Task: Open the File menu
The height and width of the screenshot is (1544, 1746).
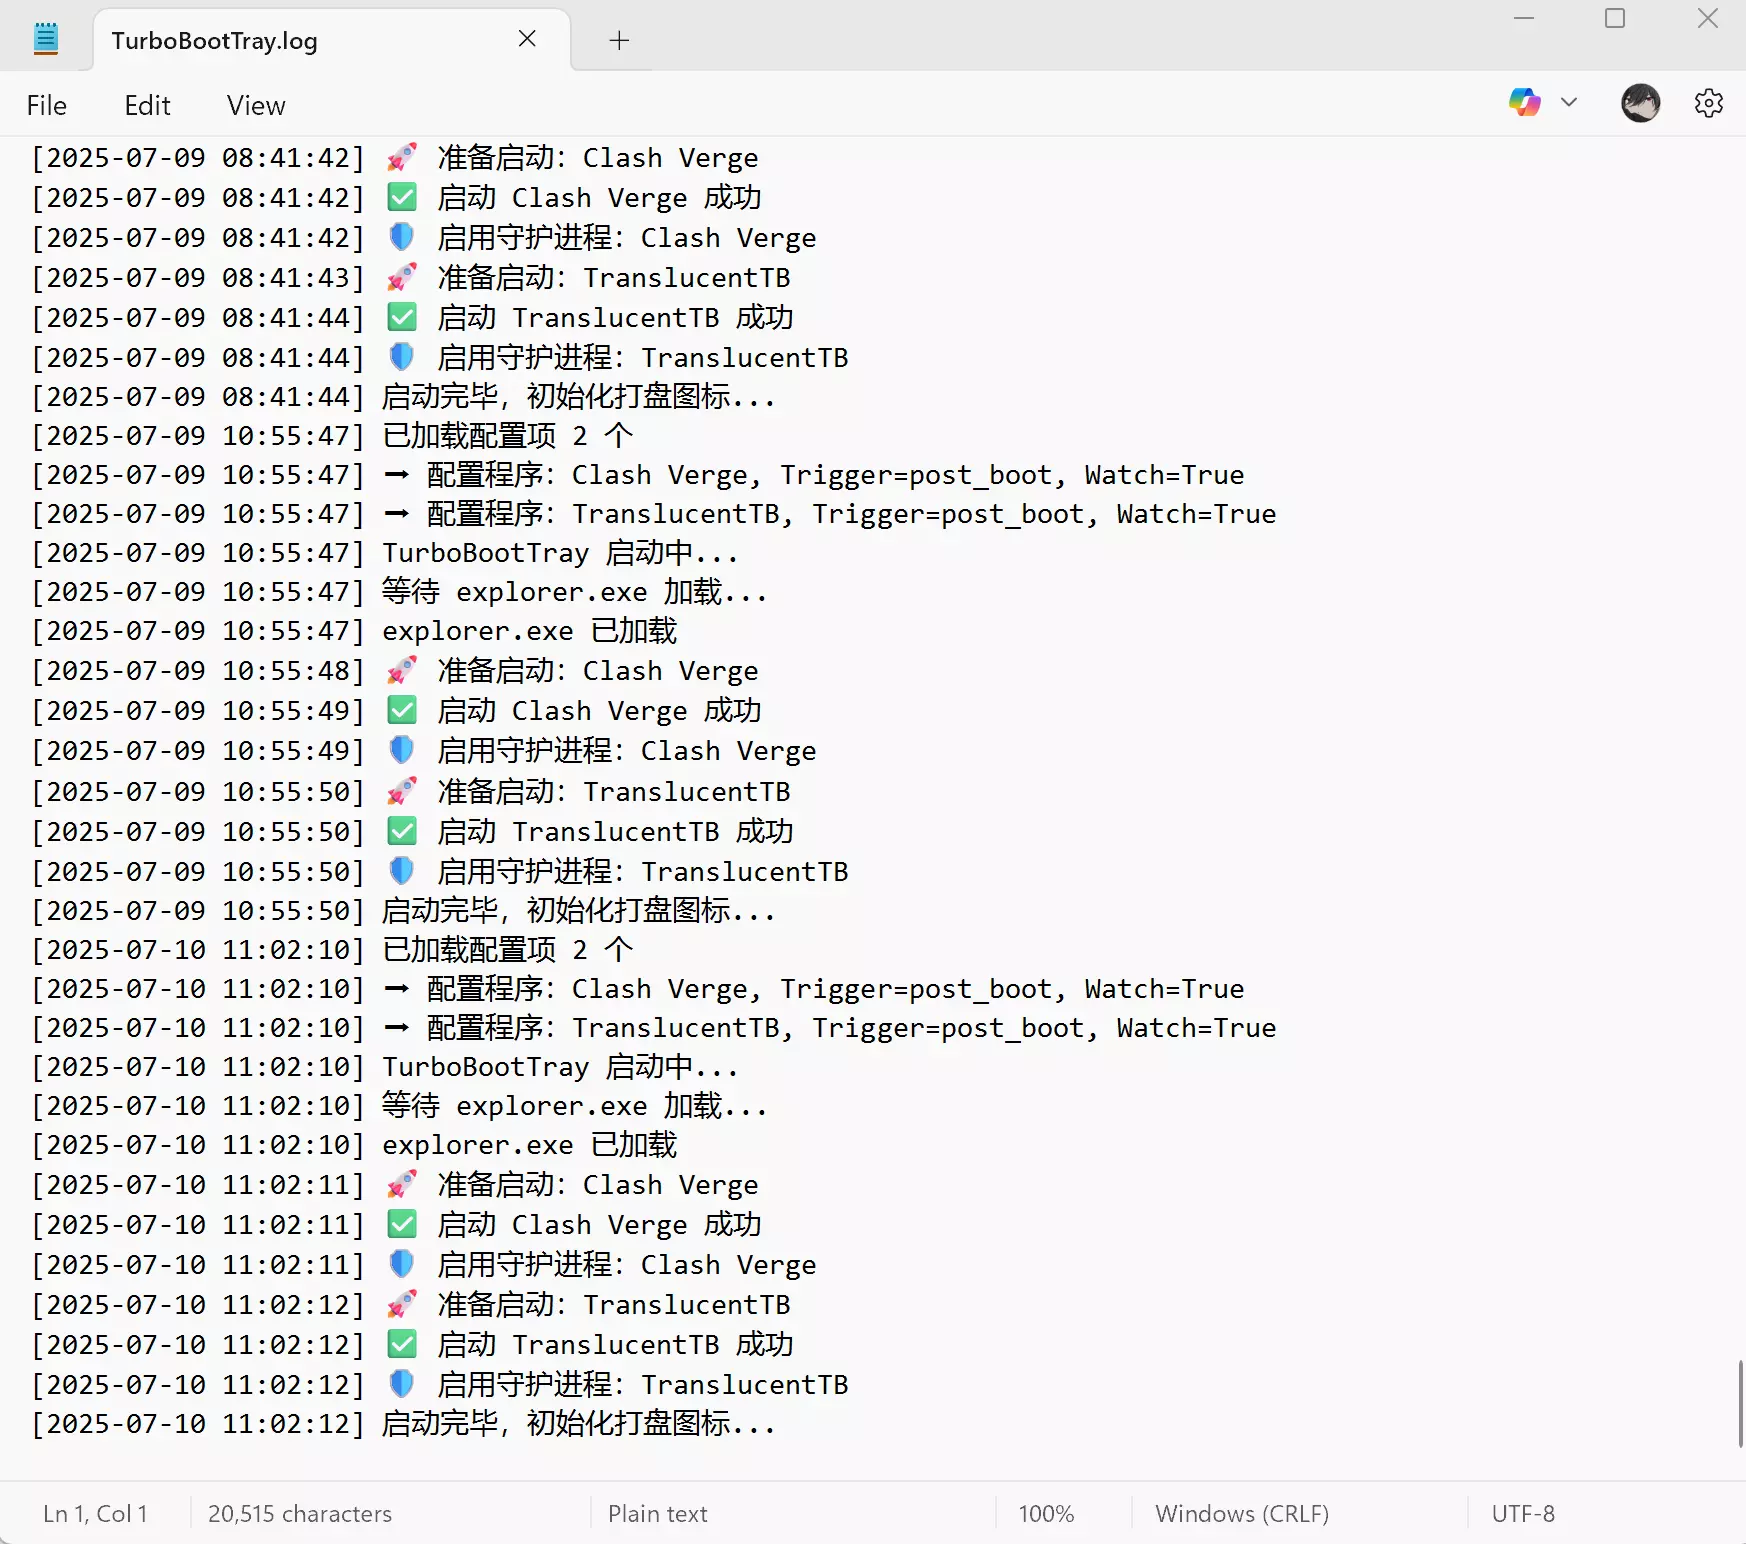Action: [x=46, y=106]
